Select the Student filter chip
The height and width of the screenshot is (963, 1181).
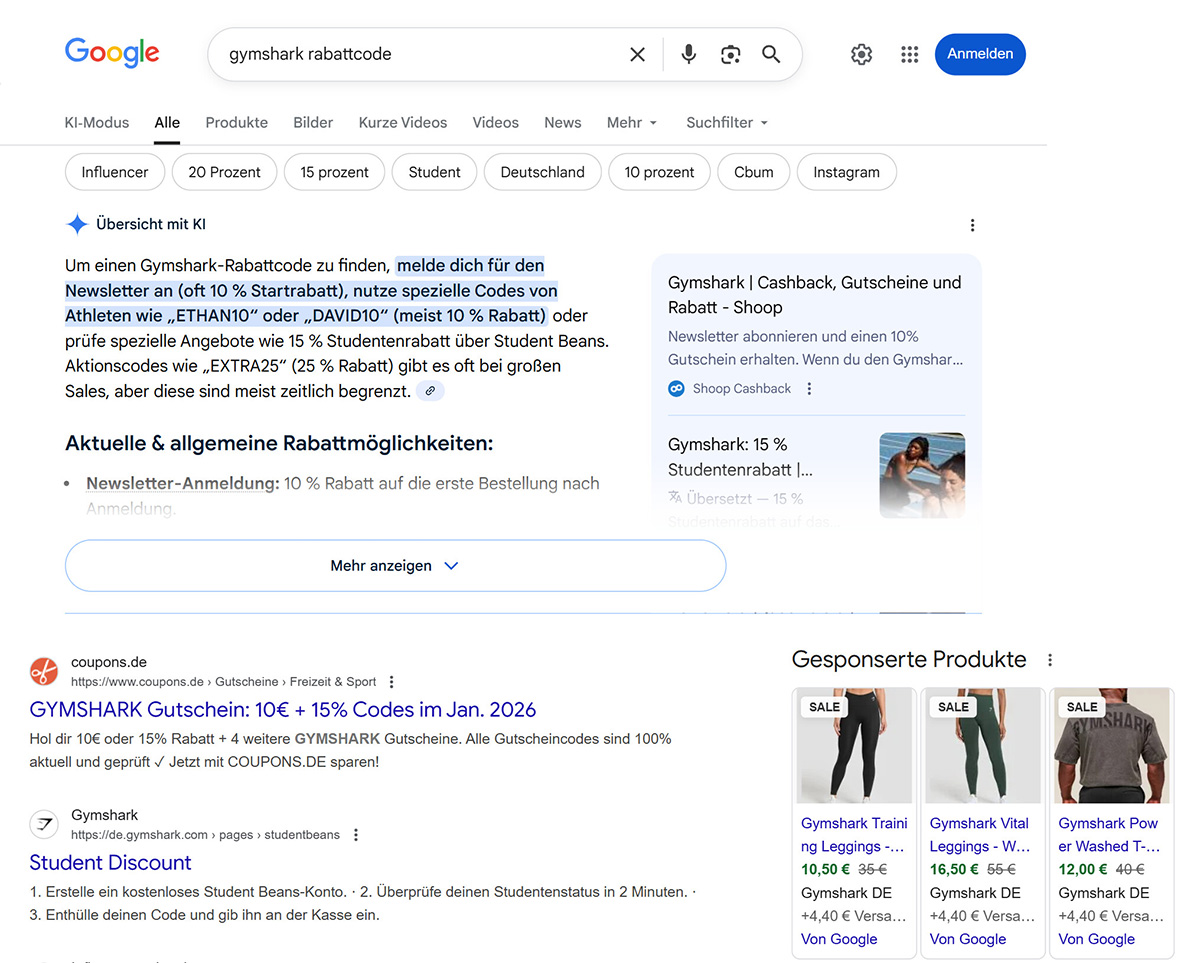pos(434,172)
